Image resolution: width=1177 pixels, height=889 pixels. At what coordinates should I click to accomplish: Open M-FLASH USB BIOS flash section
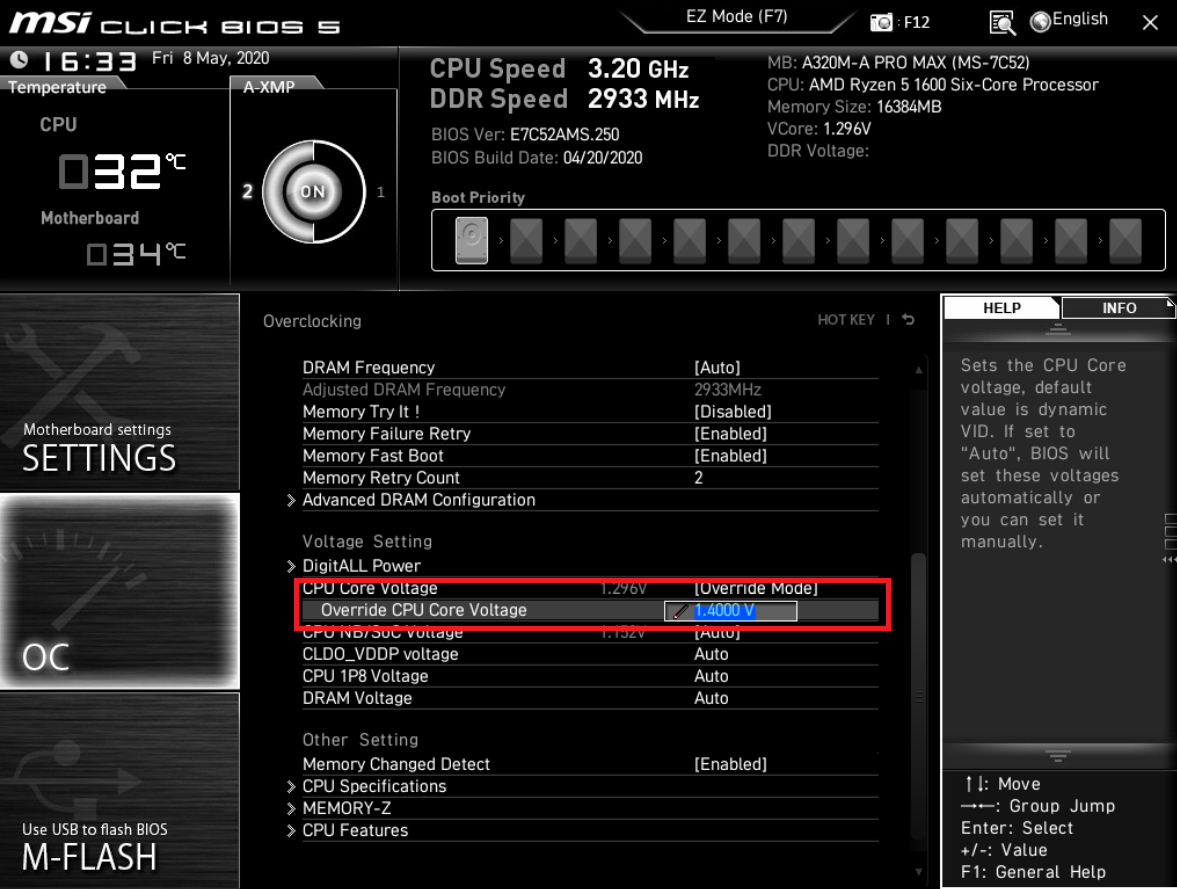click(x=120, y=791)
